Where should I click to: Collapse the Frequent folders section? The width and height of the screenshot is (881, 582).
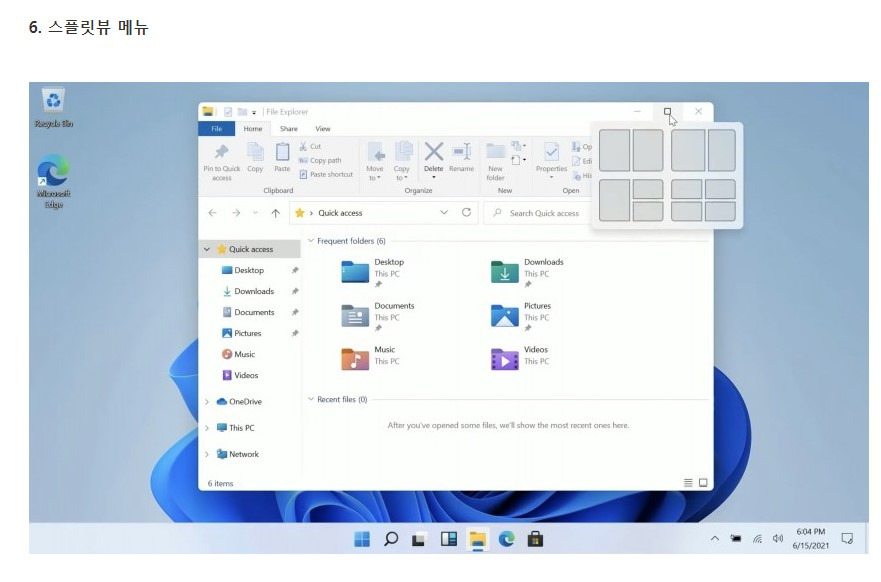310,241
